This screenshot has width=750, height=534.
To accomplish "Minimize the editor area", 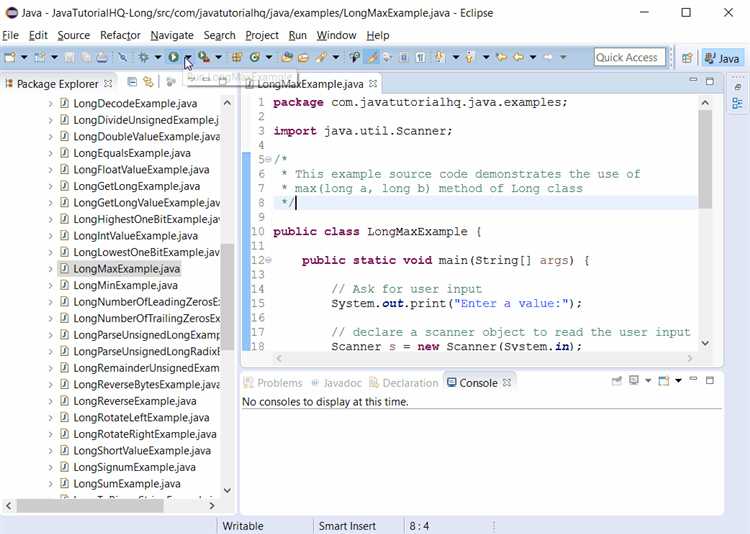I will coord(693,80).
